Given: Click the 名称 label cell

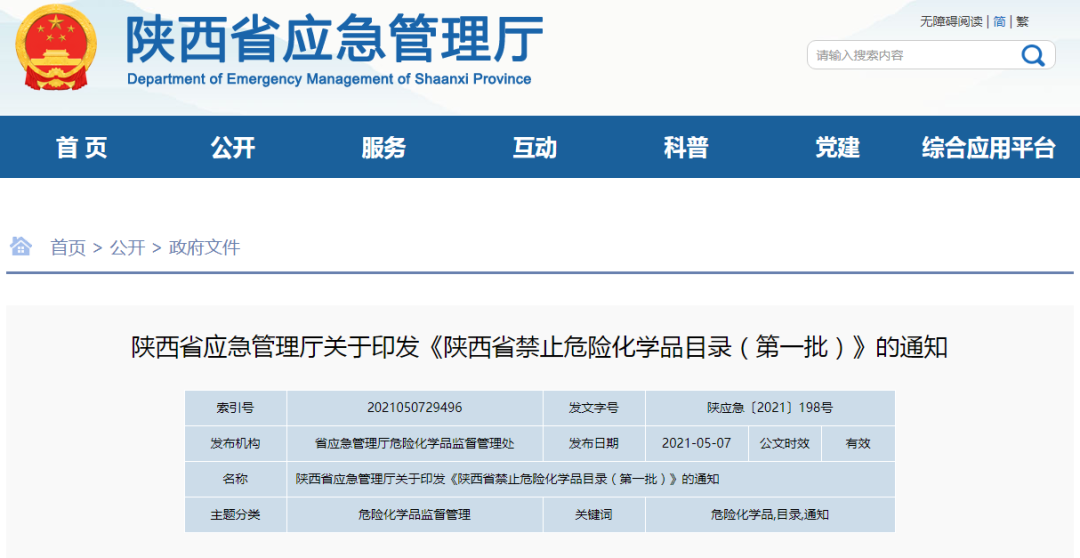Looking at the screenshot, I should (x=236, y=479).
